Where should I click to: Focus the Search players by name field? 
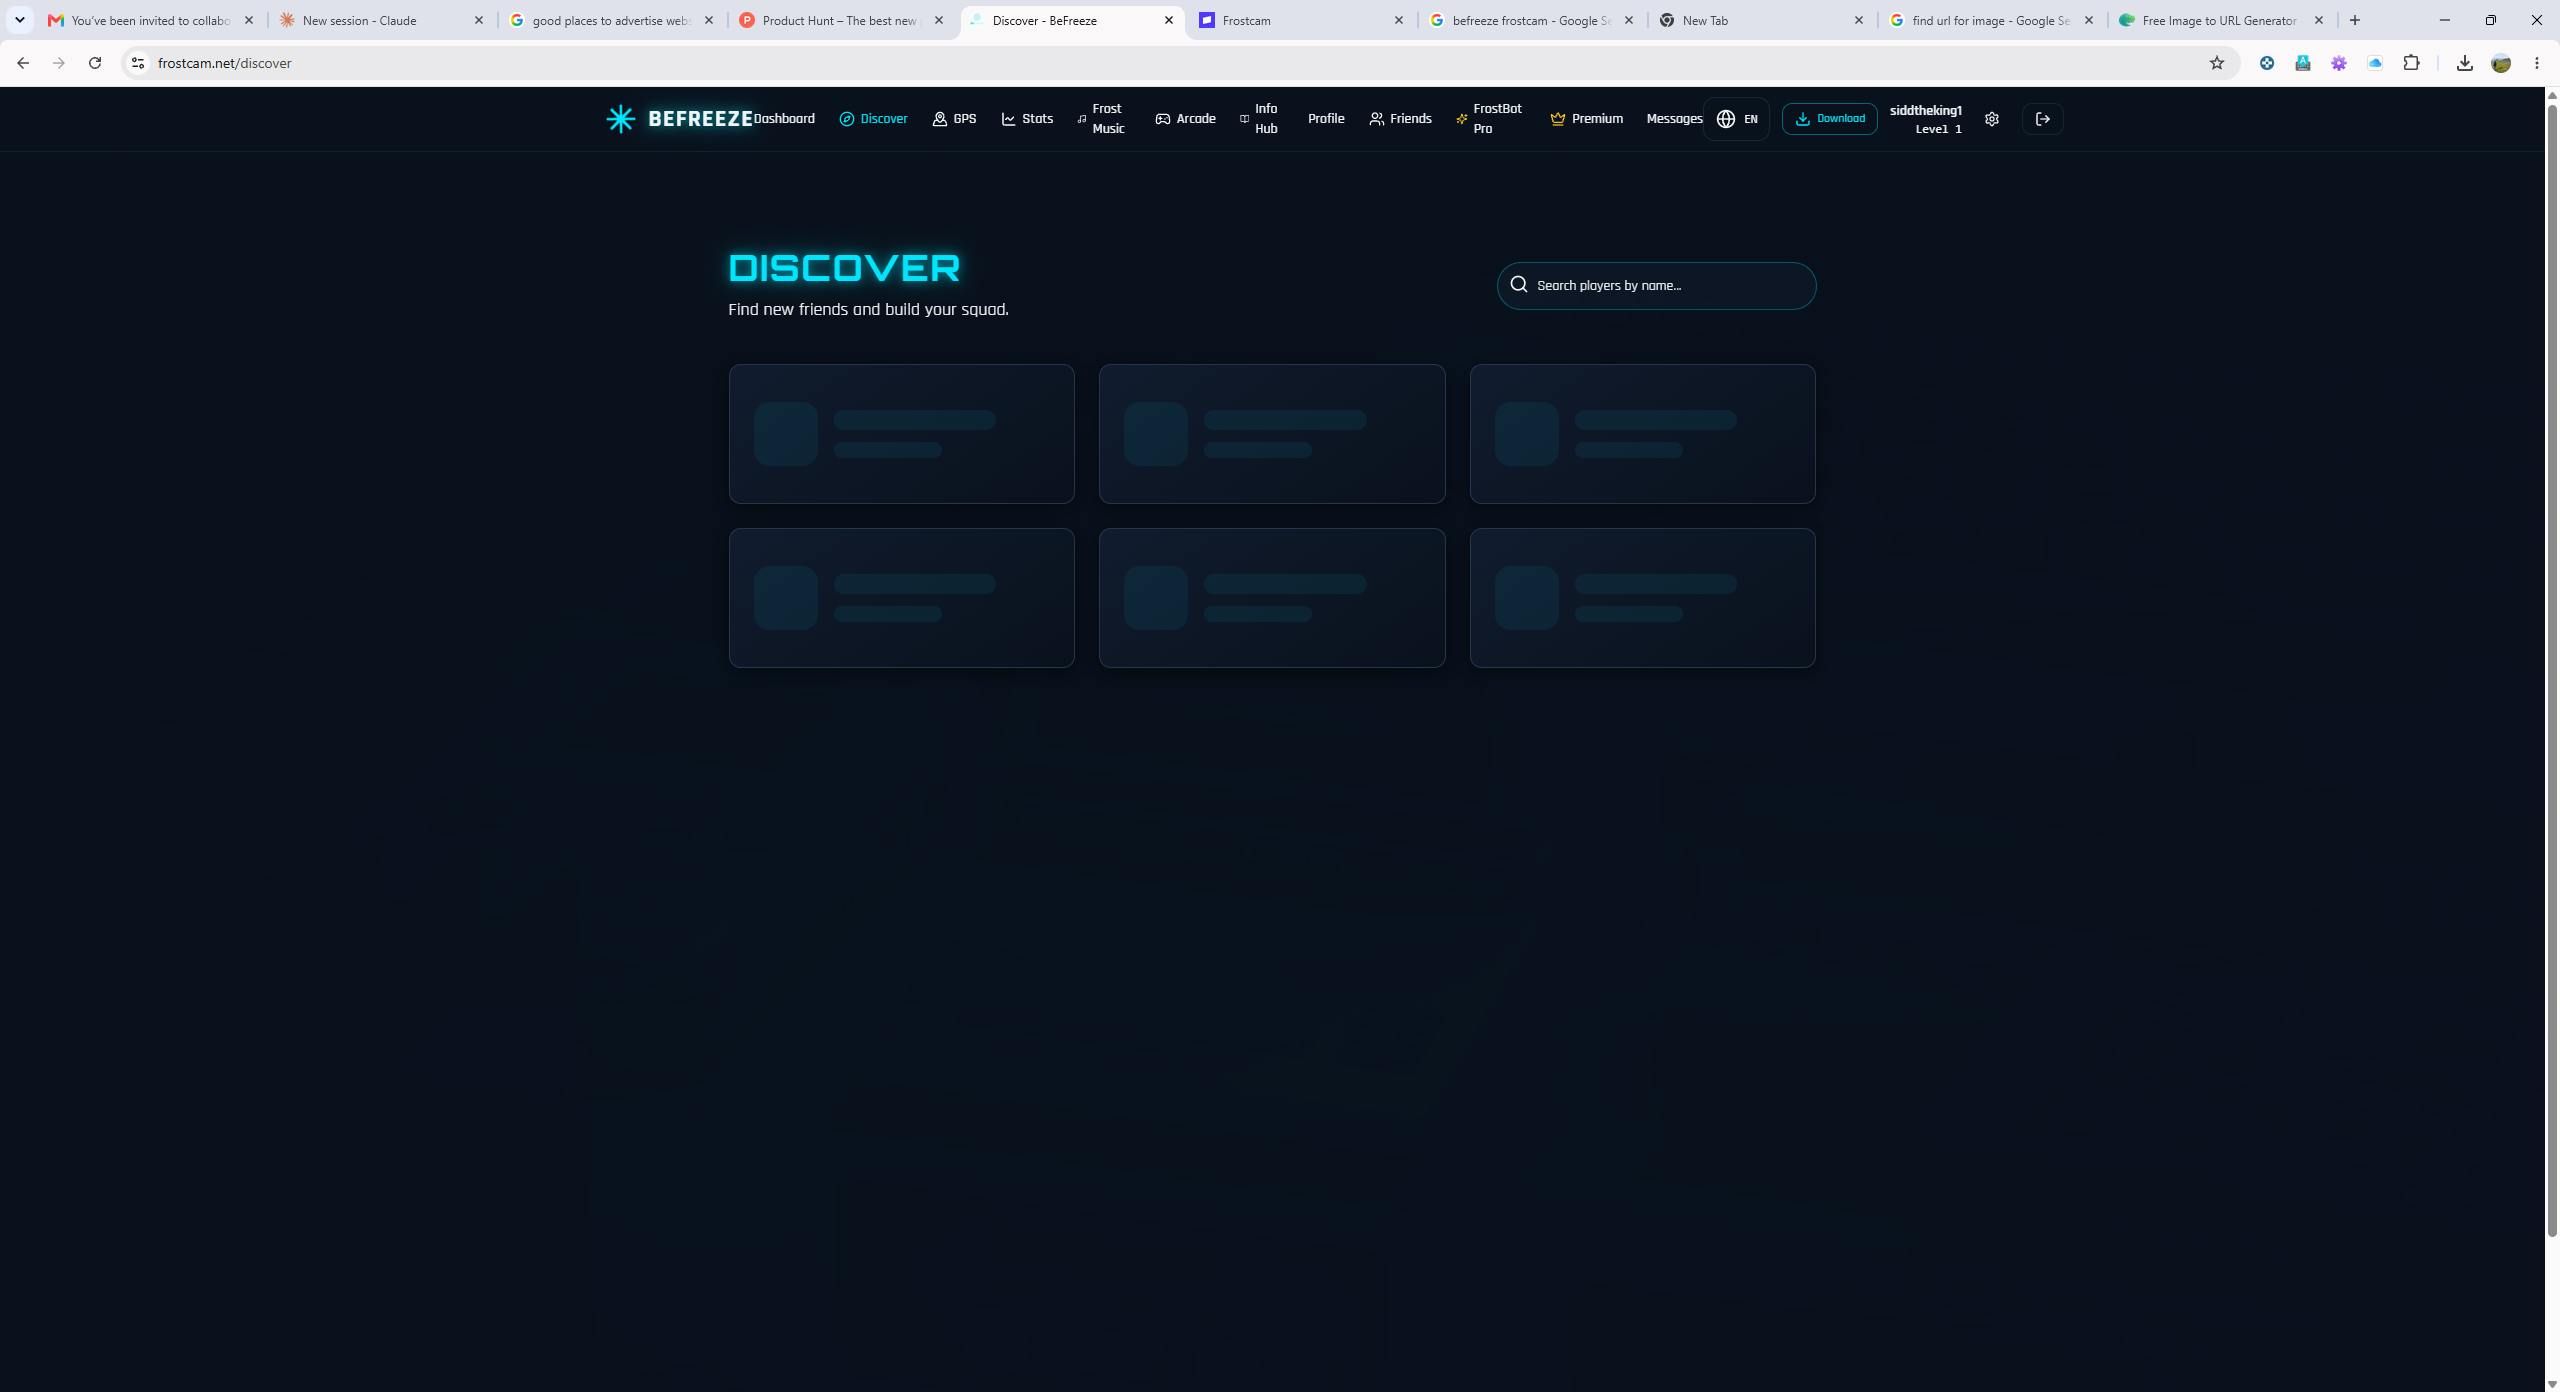point(1656,286)
